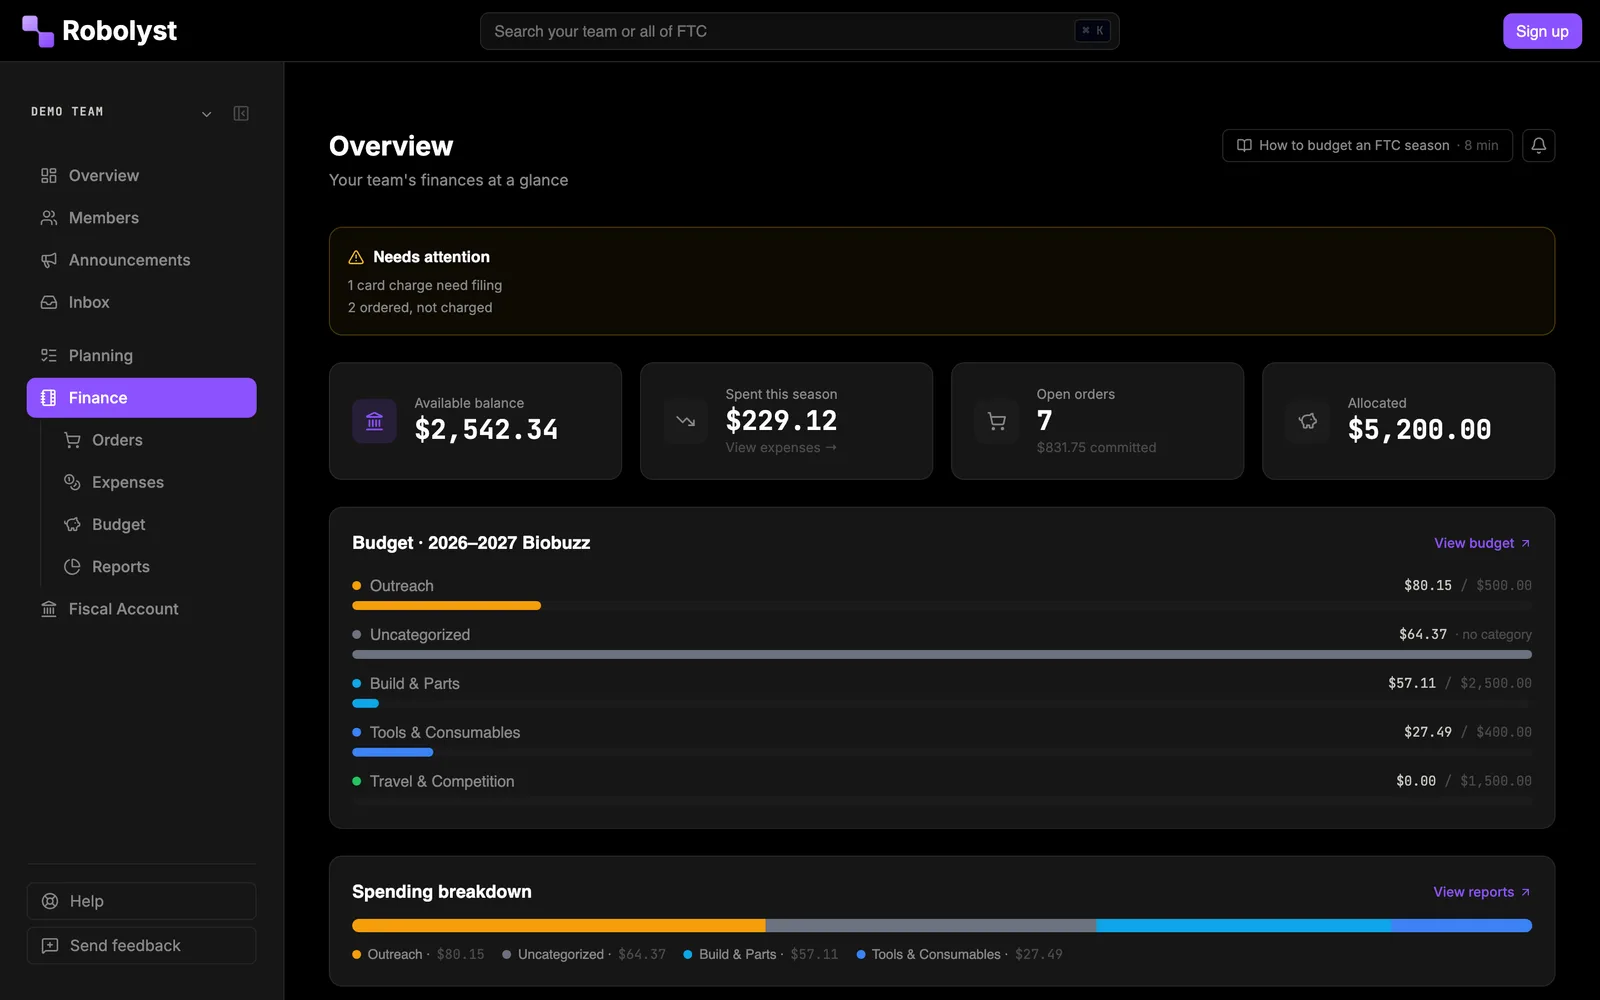The image size is (1600, 1000).
Task: Click the Open orders count 7
Action: [1044, 420]
